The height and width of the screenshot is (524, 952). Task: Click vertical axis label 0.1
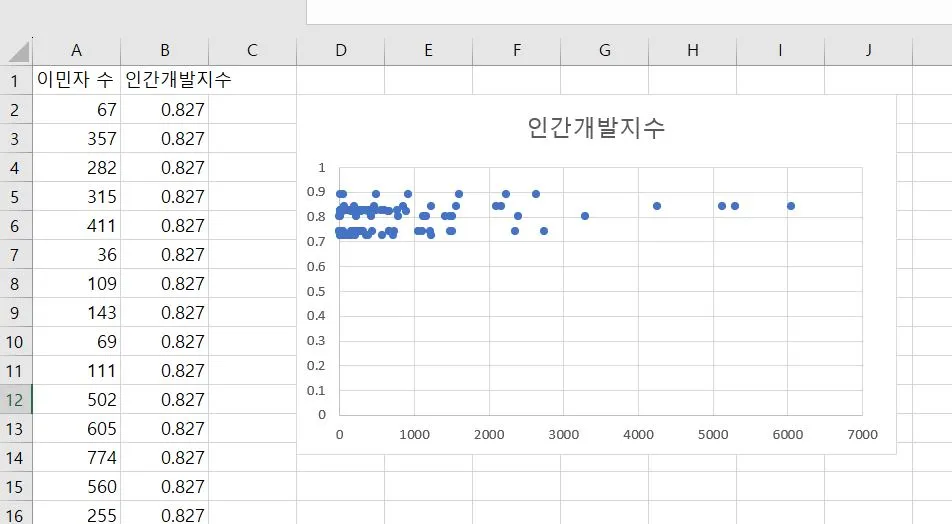[316, 390]
